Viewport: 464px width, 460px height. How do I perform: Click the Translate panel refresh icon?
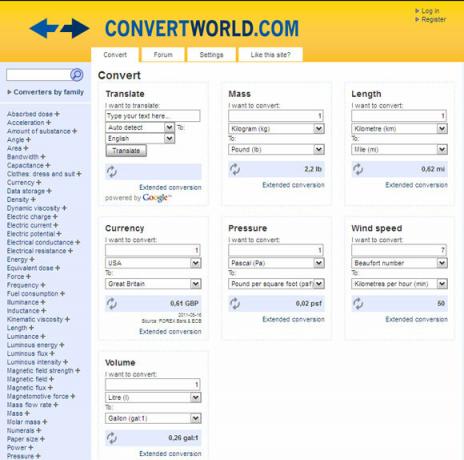pyautogui.click(x=112, y=172)
